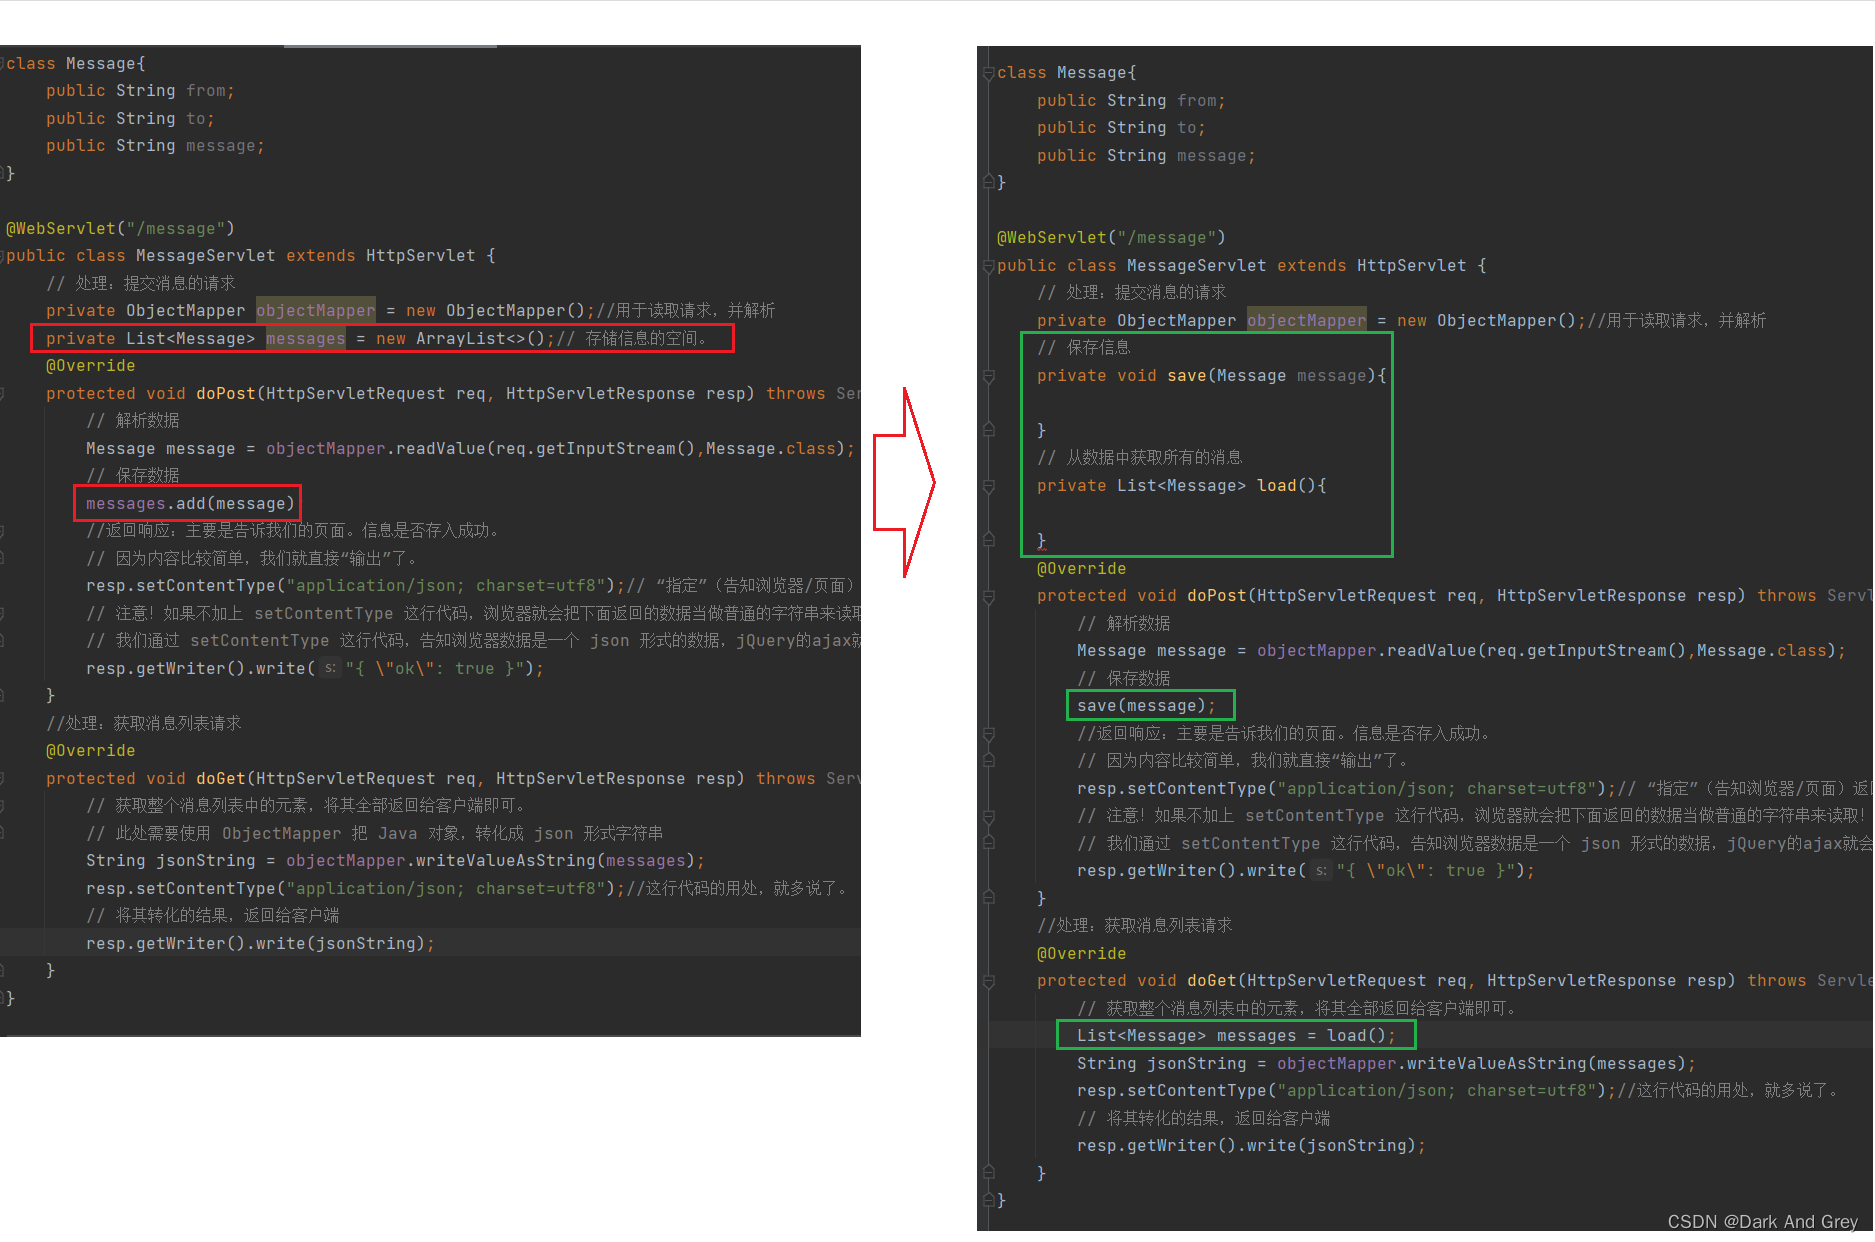Click the 's:' parameter hint in right code
The height and width of the screenshot is (1242, 1875).
coord(1321,871)
